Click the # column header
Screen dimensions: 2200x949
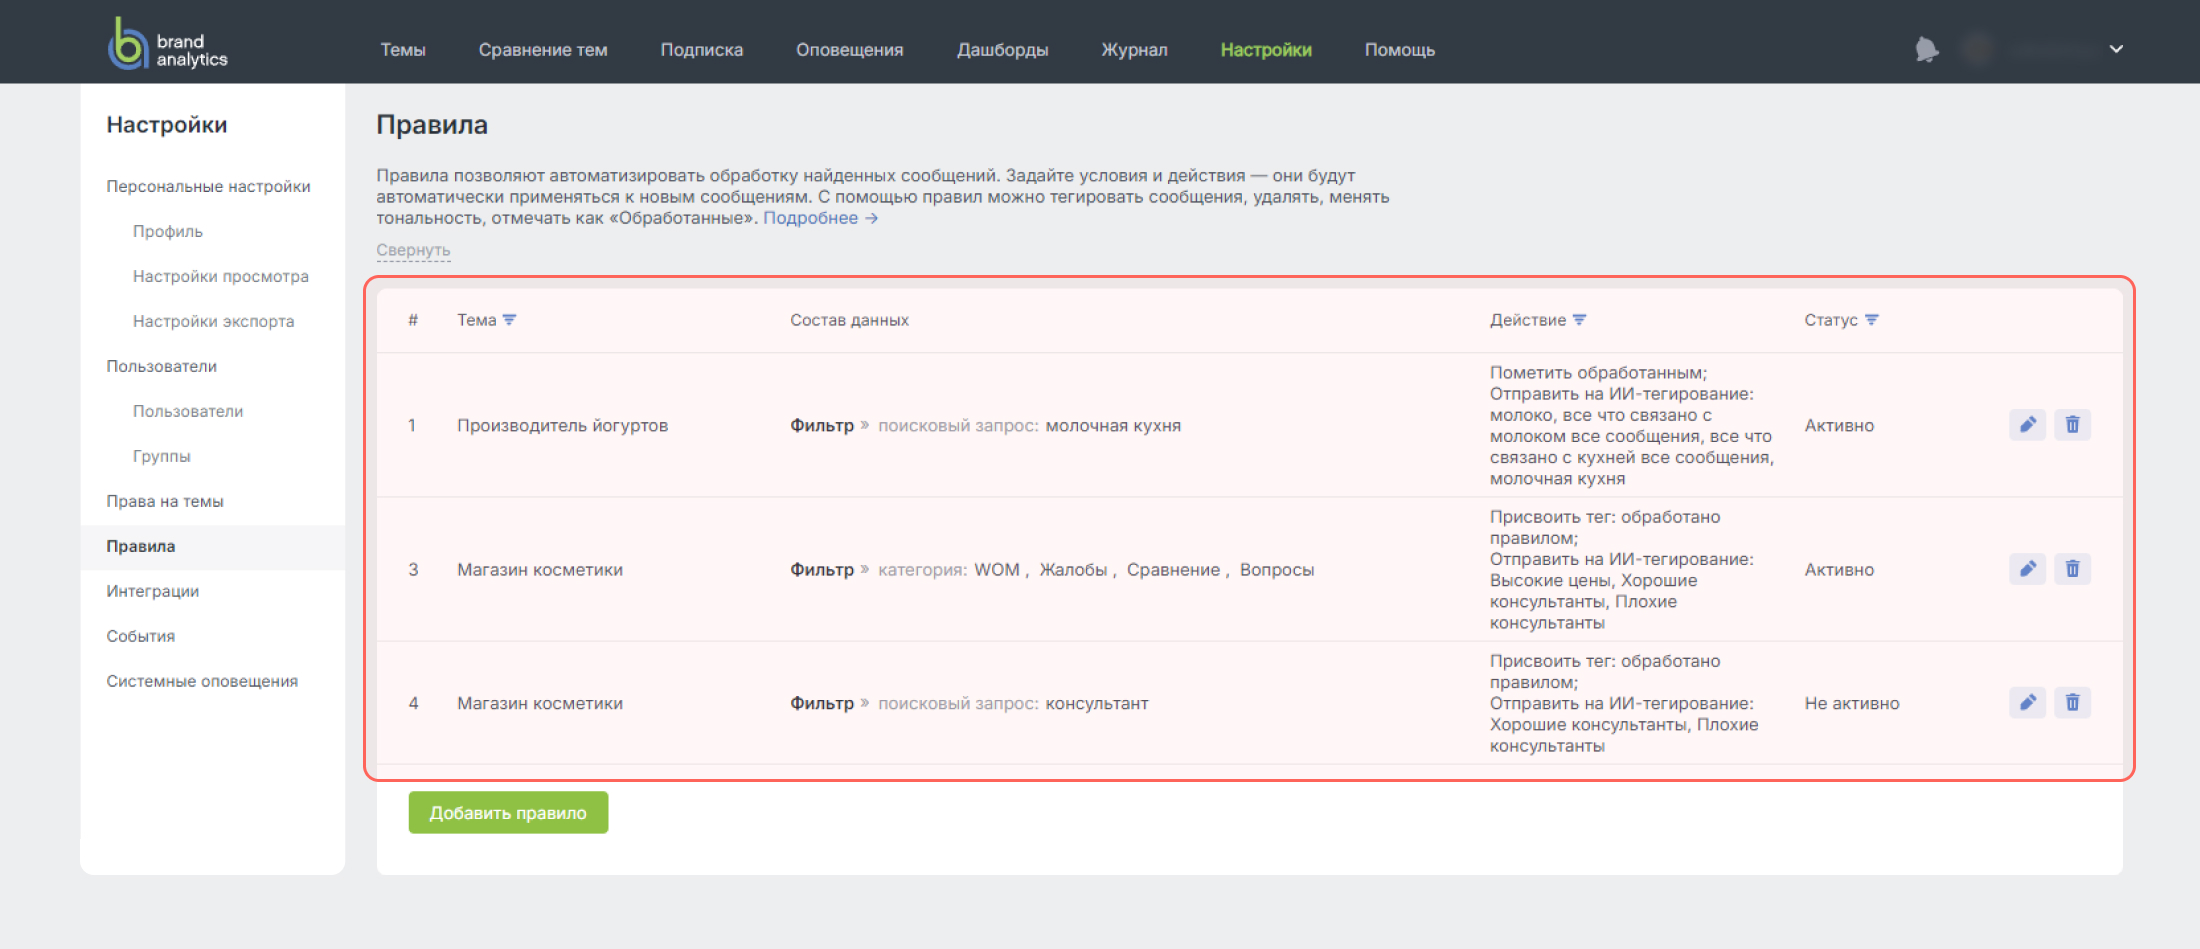point(413,320)
